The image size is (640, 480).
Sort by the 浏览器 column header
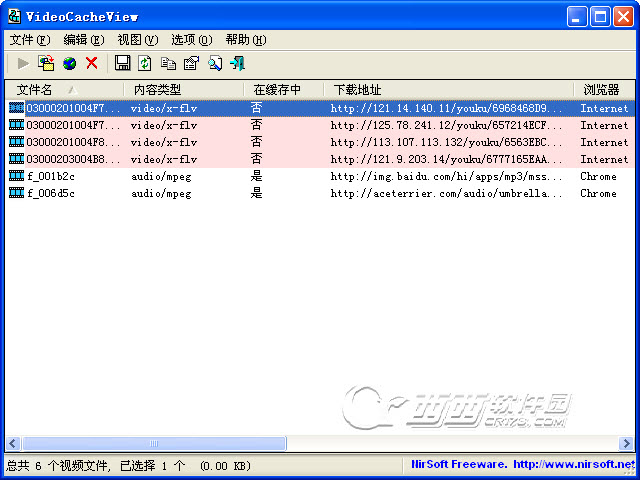[x=604, y=89]
